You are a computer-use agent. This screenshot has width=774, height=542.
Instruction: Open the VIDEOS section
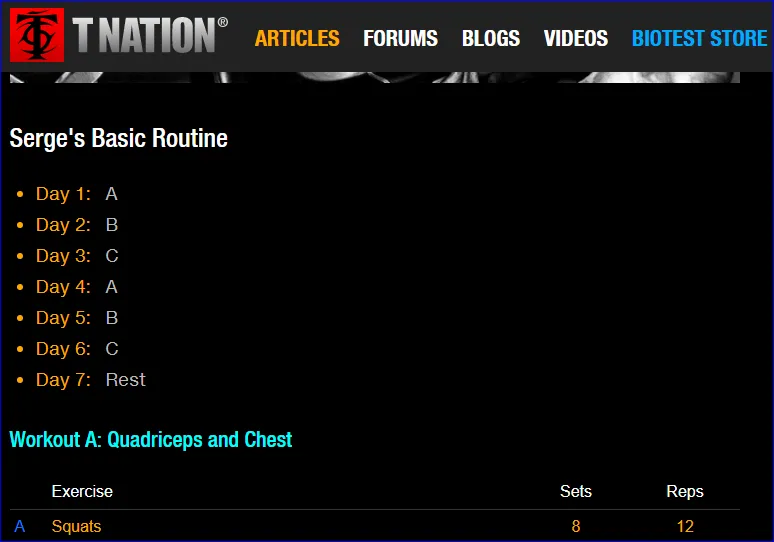pos(576,39)
